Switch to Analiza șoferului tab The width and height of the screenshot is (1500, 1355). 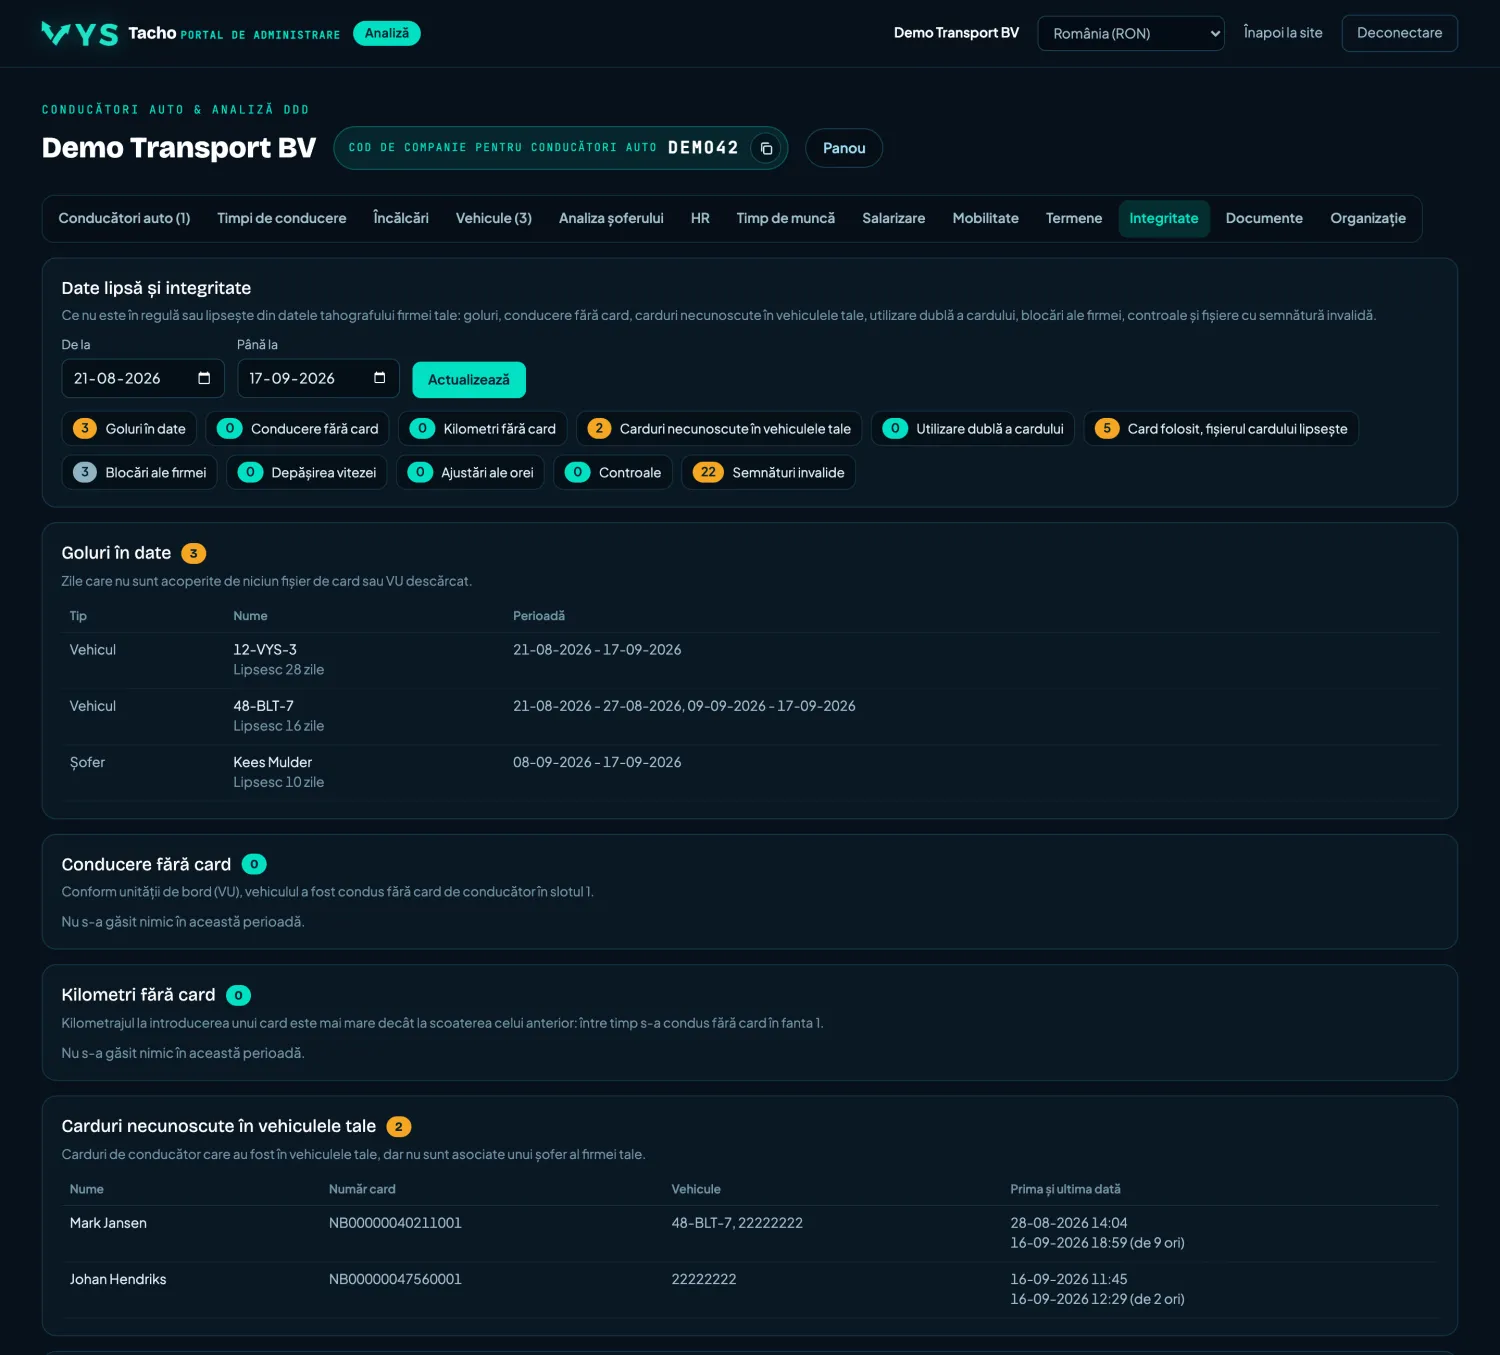(x=611, y=218)
